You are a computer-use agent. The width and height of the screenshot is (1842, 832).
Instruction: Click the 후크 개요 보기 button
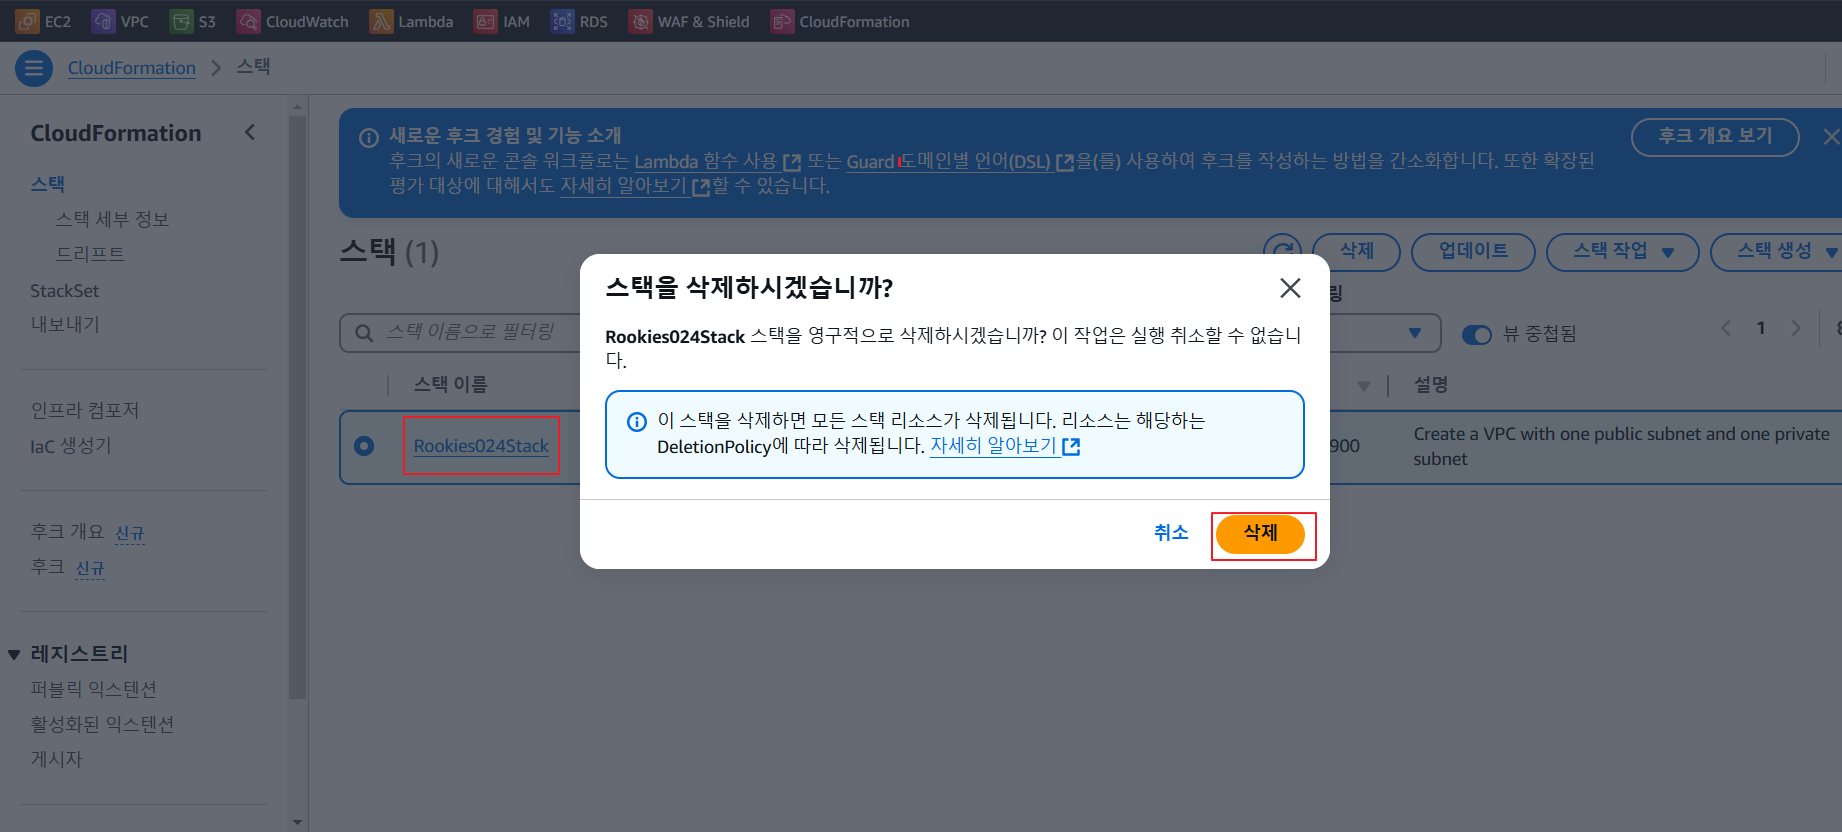click(x=1715, y=137)
